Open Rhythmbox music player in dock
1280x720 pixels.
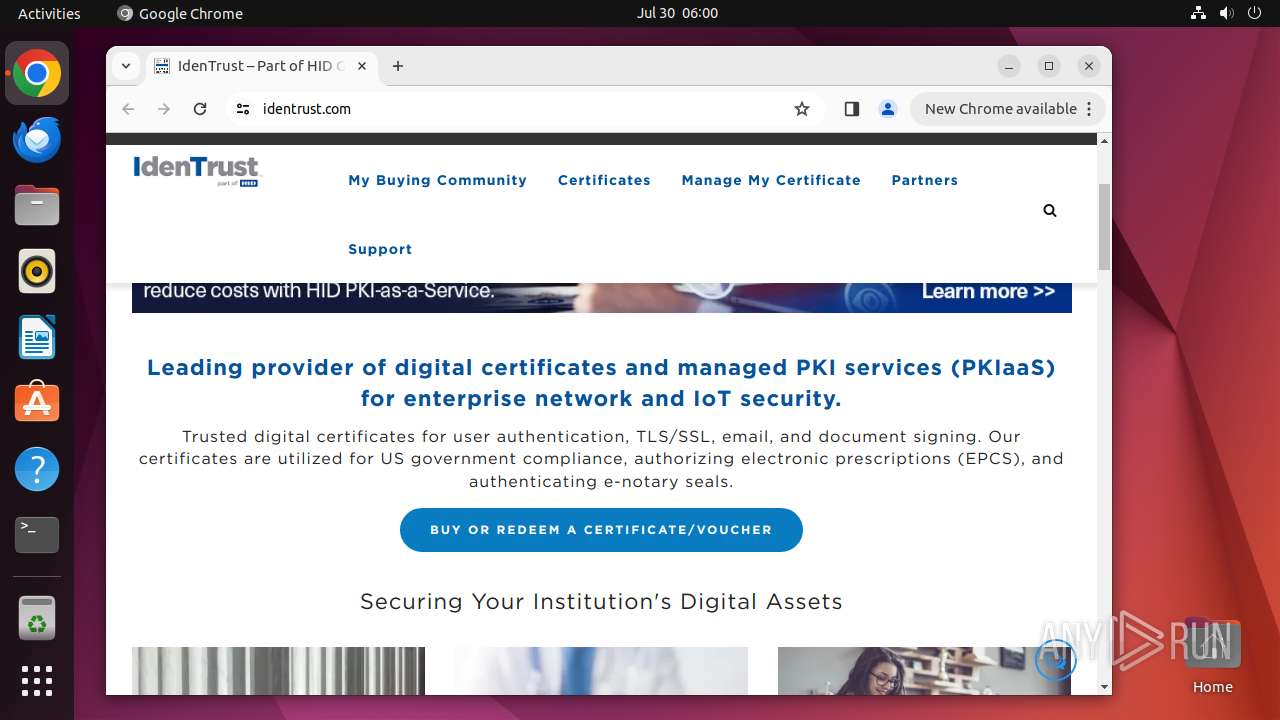point(37,272)
